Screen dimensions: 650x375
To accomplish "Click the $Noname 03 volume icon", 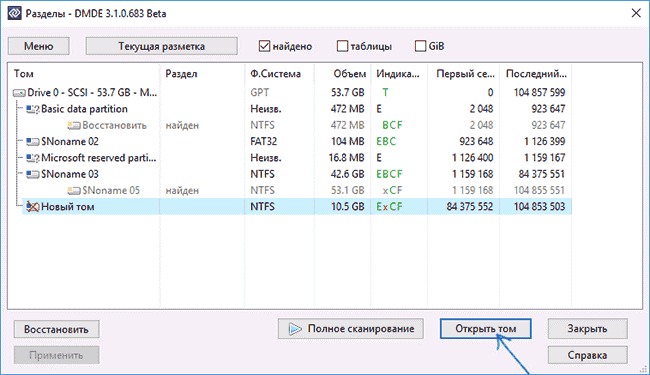I will coord(33,174).
